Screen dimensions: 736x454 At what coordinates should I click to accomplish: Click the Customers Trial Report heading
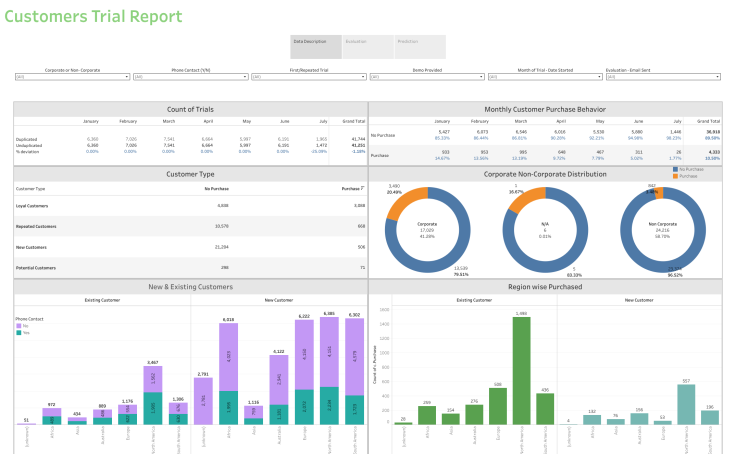coord(93,16)
